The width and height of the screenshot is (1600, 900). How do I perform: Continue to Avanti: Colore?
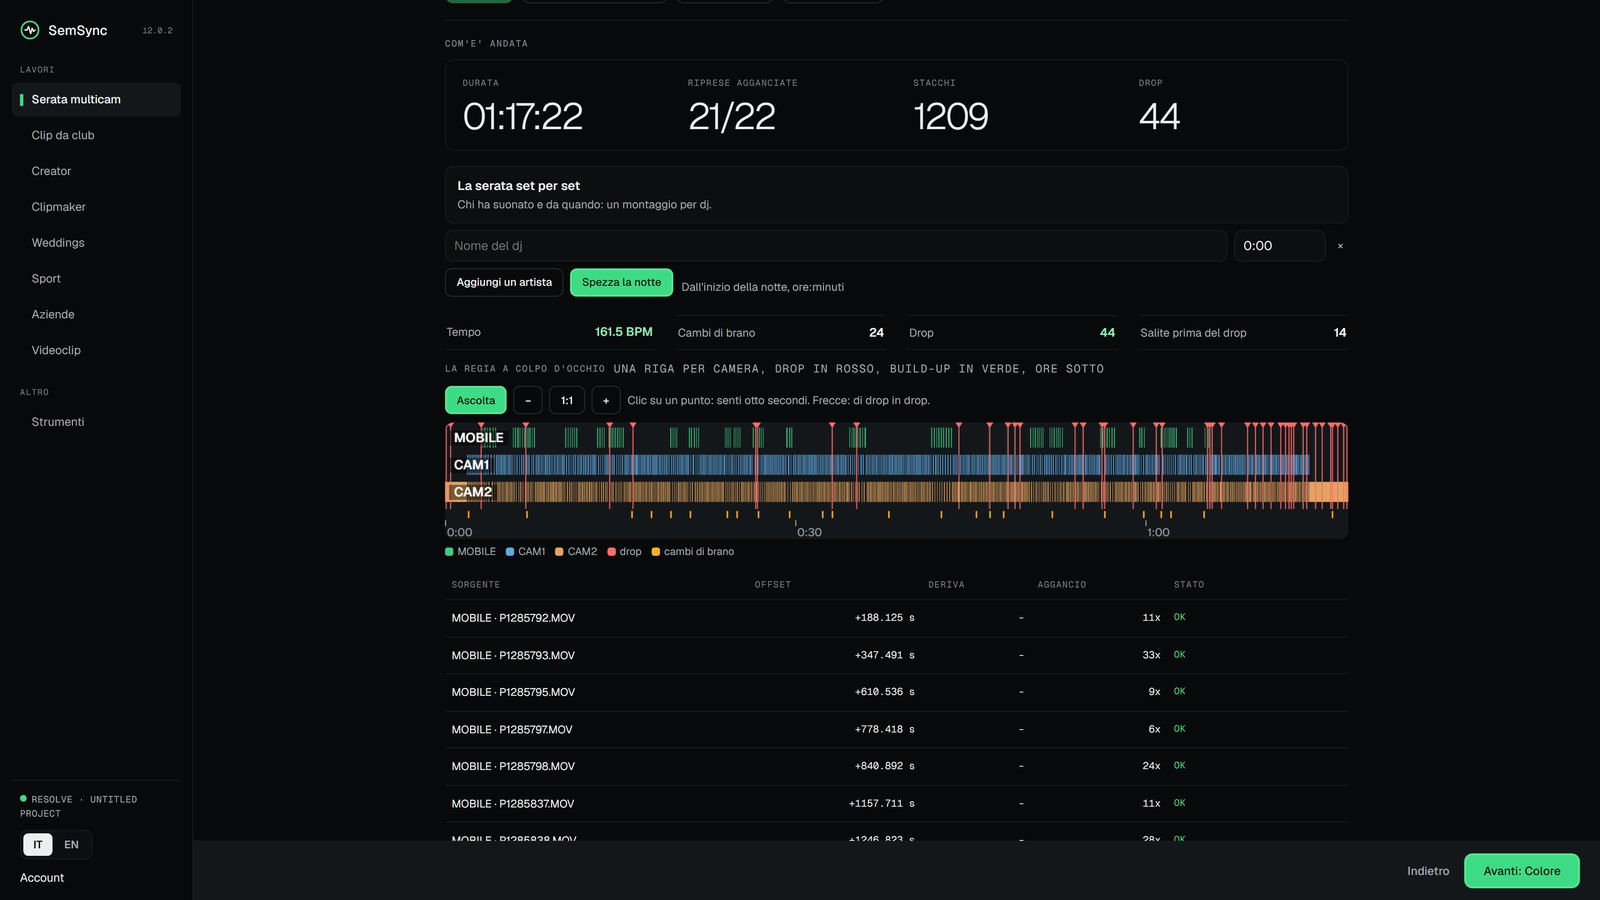tap(1522, 871)
